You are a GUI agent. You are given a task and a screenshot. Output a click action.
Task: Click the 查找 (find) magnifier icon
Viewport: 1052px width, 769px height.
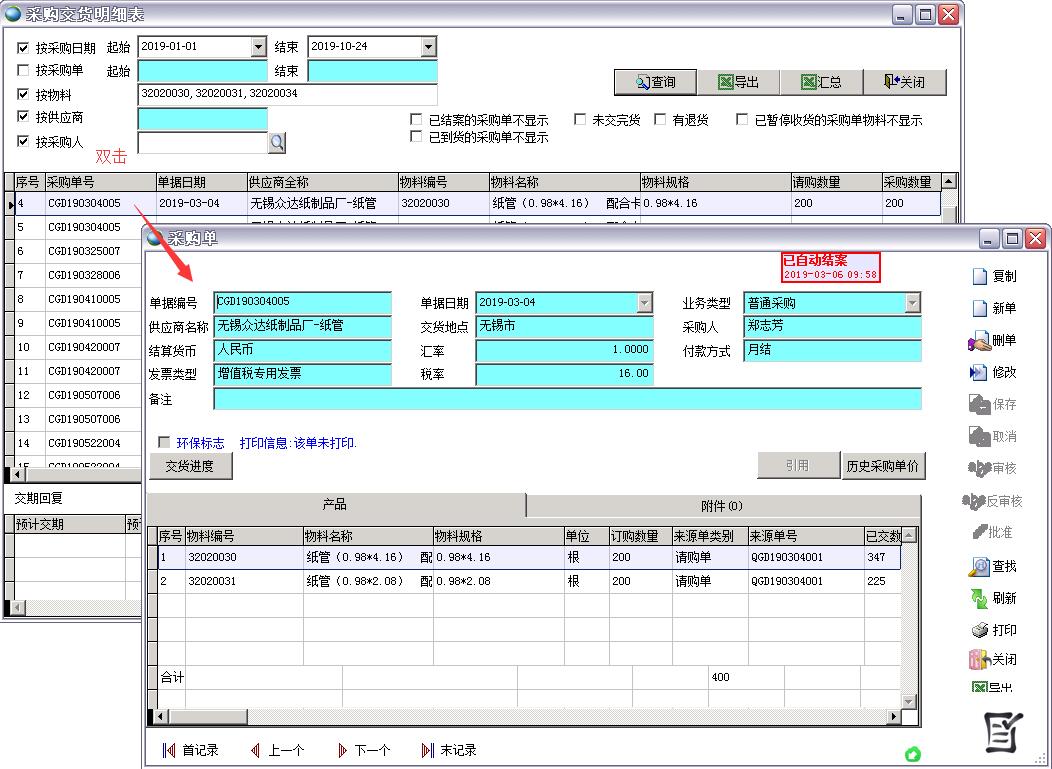980,566
